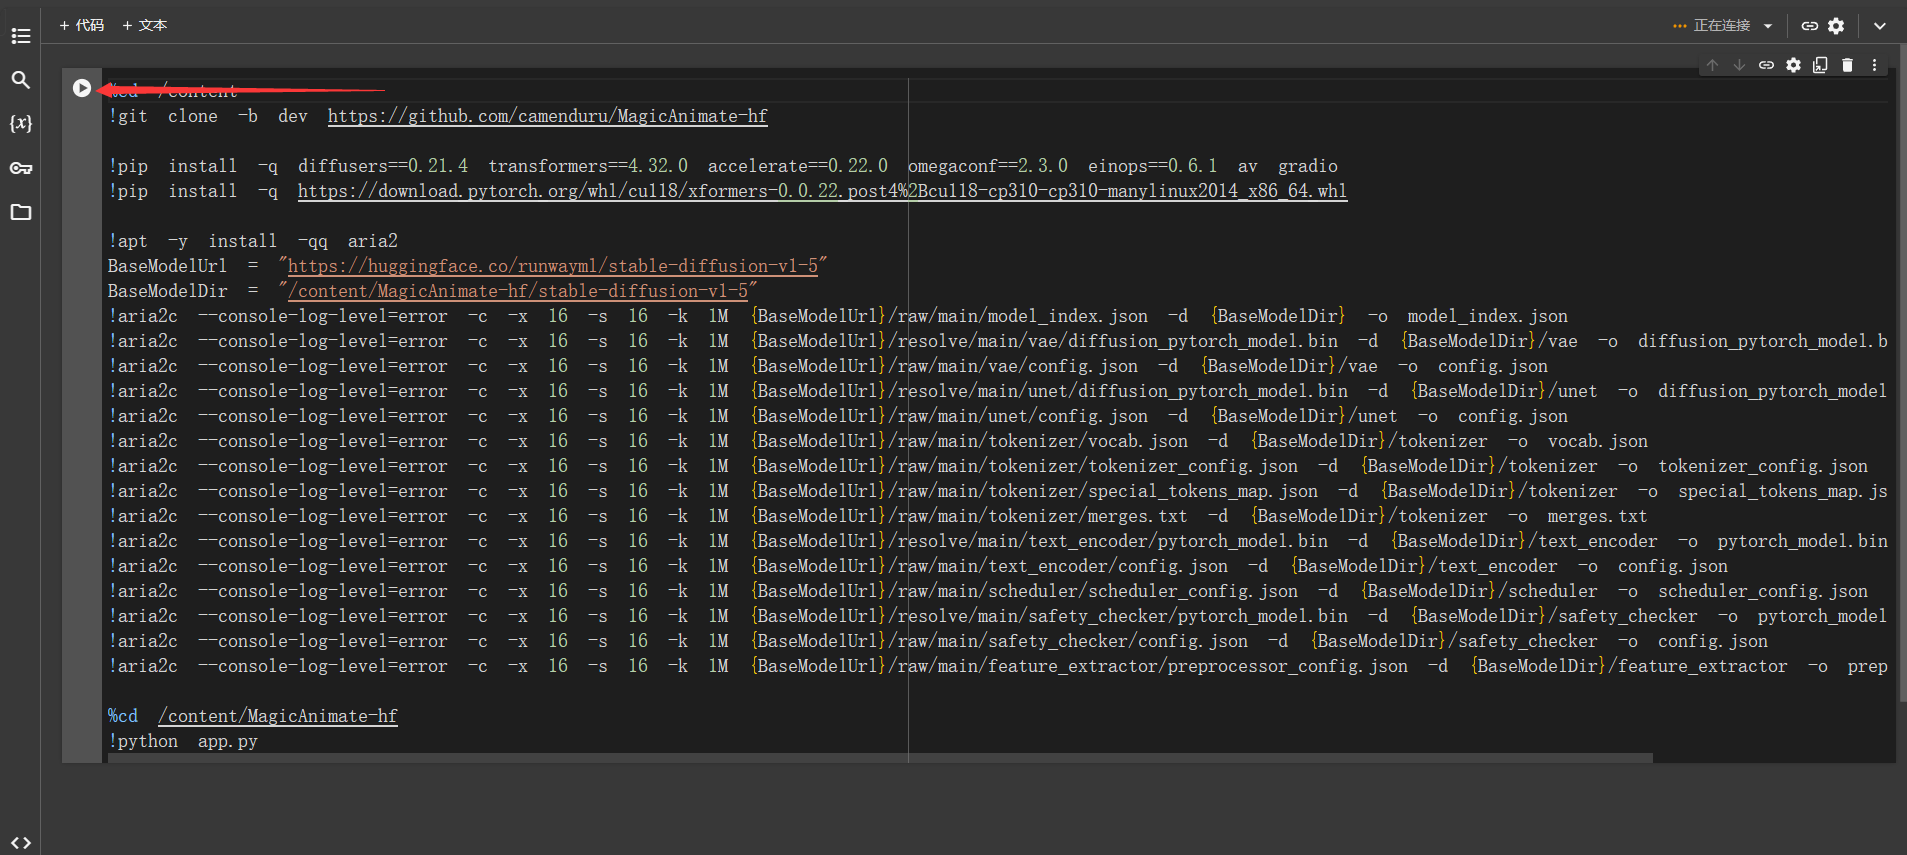Click 'gradio' at the end of the pip line

pos(1308,166)
